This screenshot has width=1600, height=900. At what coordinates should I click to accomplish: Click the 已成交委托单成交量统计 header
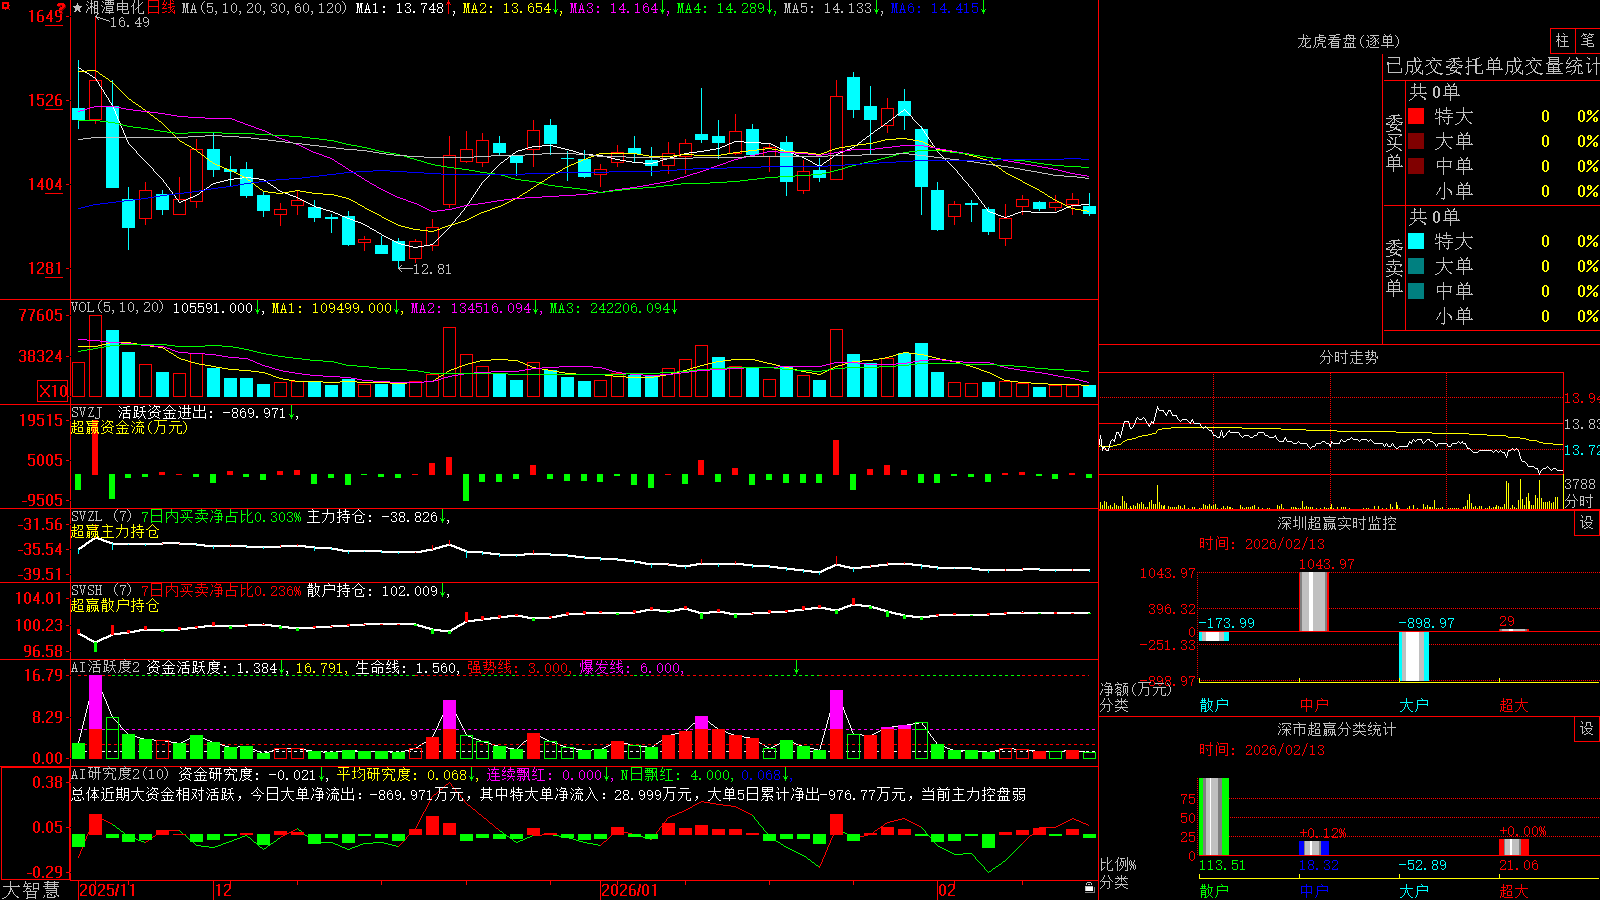[1492, 66]
